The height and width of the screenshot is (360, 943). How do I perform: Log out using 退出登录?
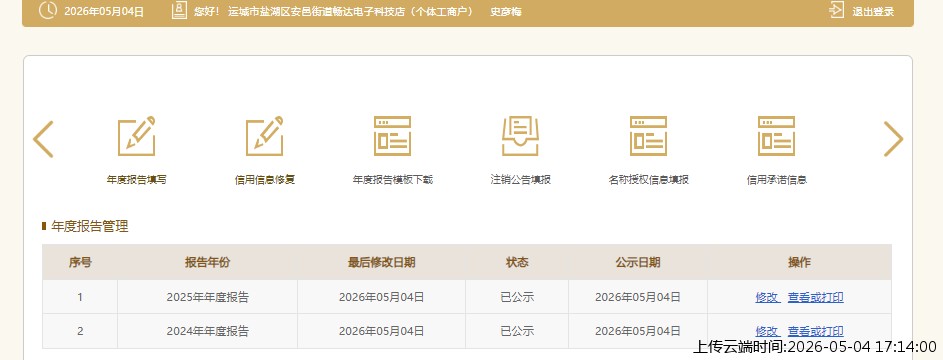click(873, 11)
